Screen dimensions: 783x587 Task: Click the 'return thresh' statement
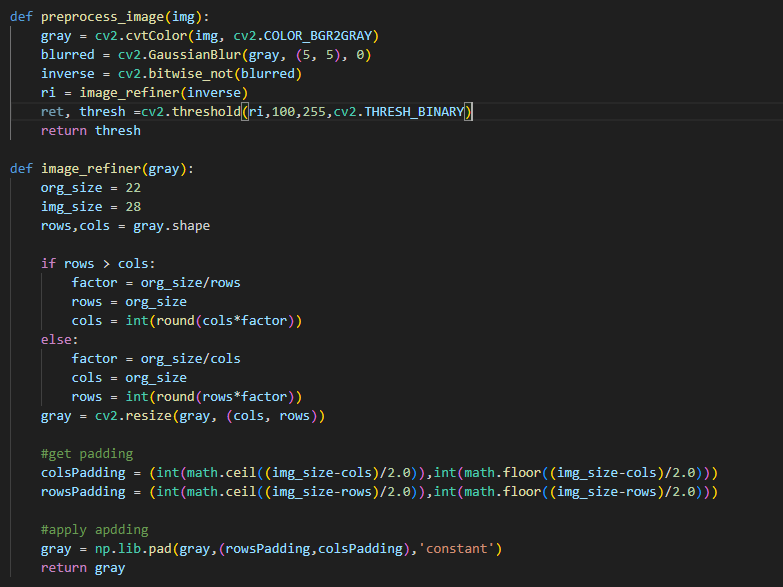[90, 131]
